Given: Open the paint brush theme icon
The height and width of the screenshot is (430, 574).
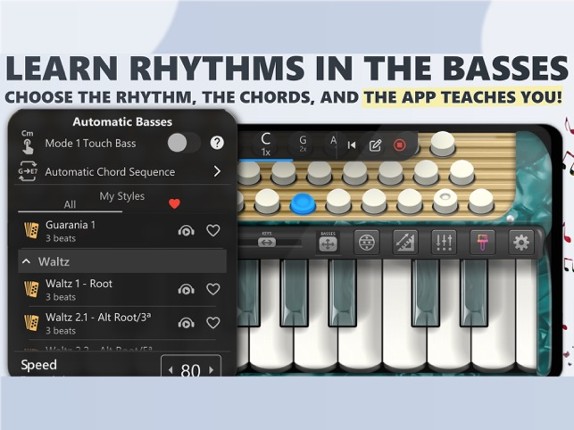Looking at the screenshot, I should pyautogui.click(x=482, y=242).
